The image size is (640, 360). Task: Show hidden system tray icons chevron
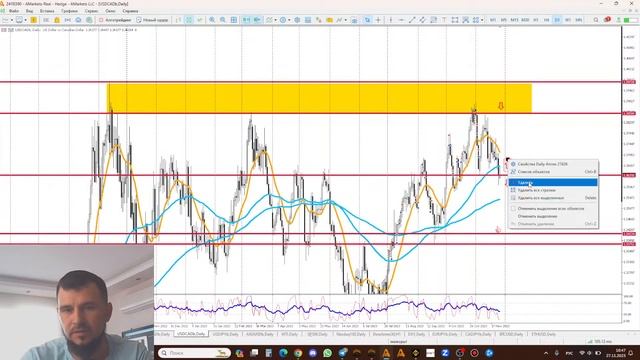(546, 353)
